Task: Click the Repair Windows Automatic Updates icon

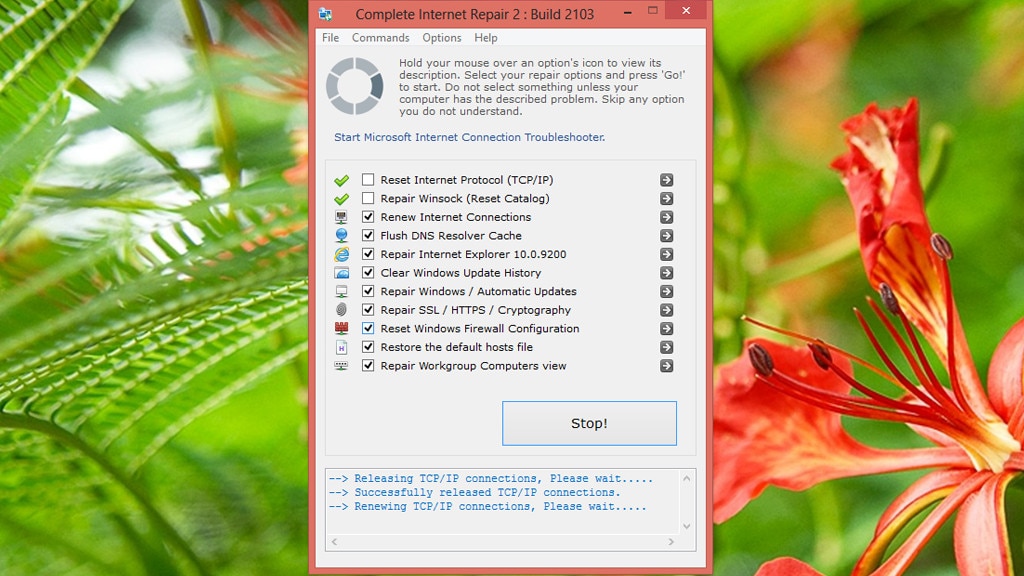Action: tap(341, 291)
